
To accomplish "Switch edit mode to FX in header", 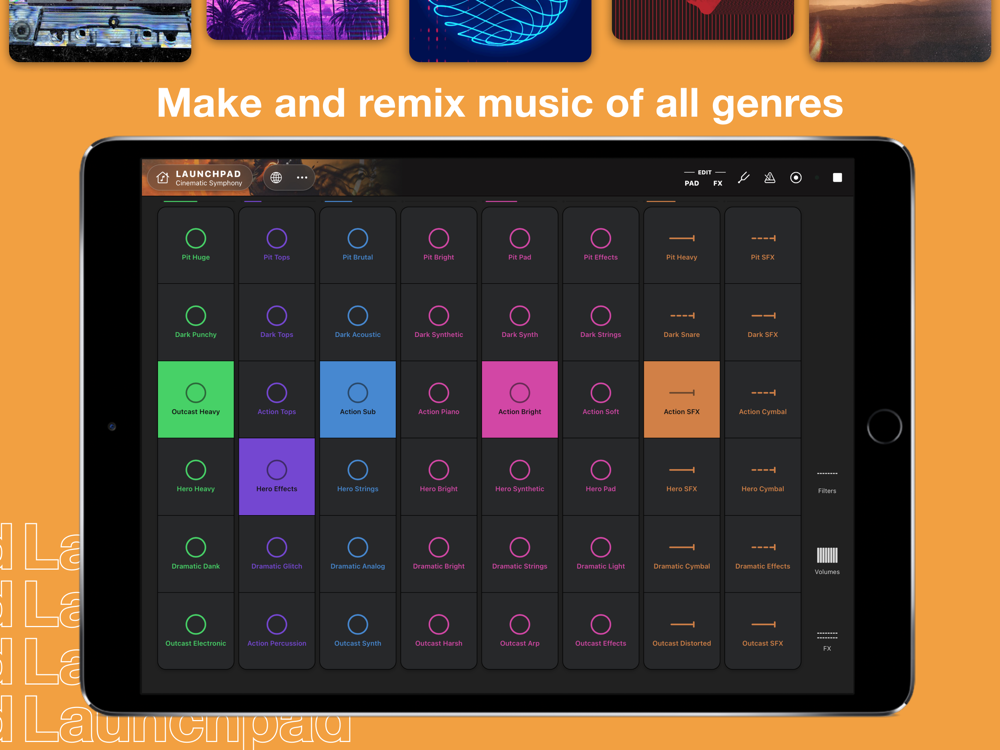I will [x=717, y=183].
